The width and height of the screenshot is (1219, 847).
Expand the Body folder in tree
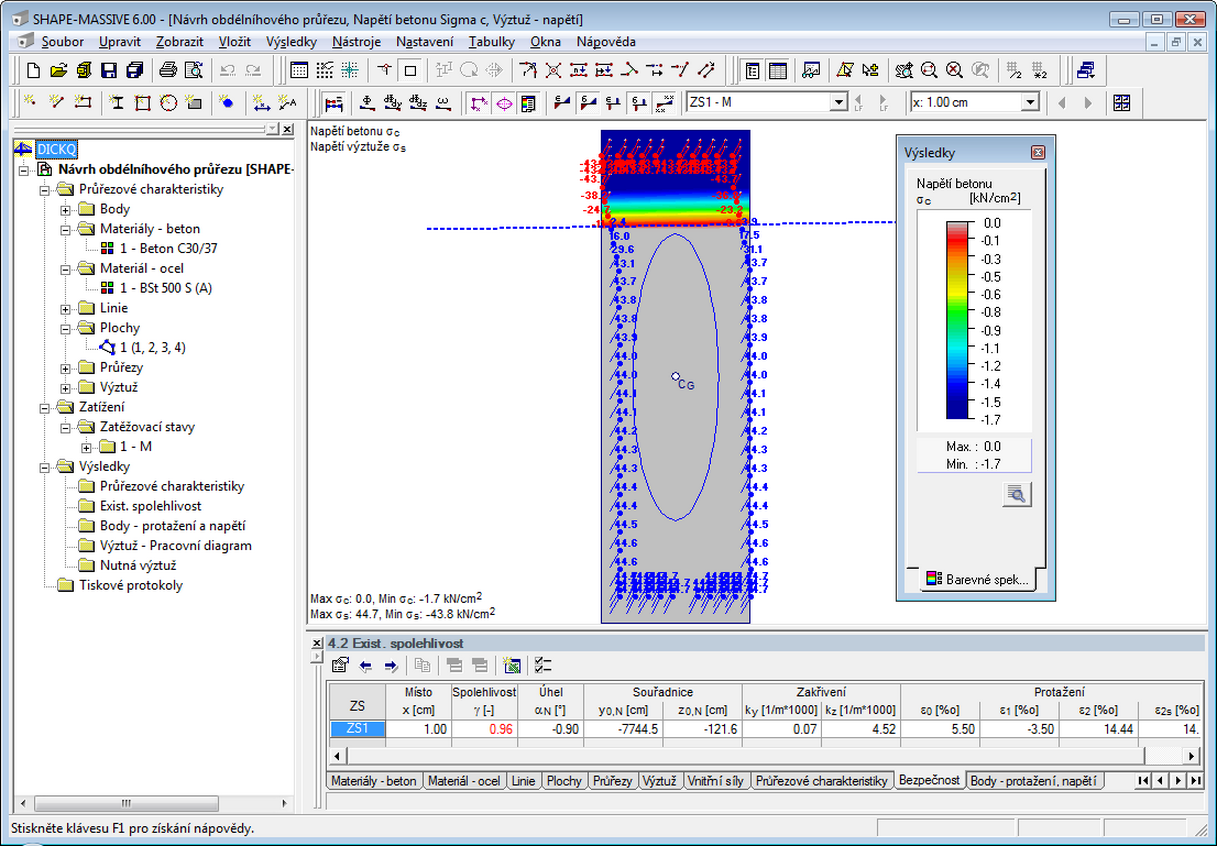coord(66,209)
